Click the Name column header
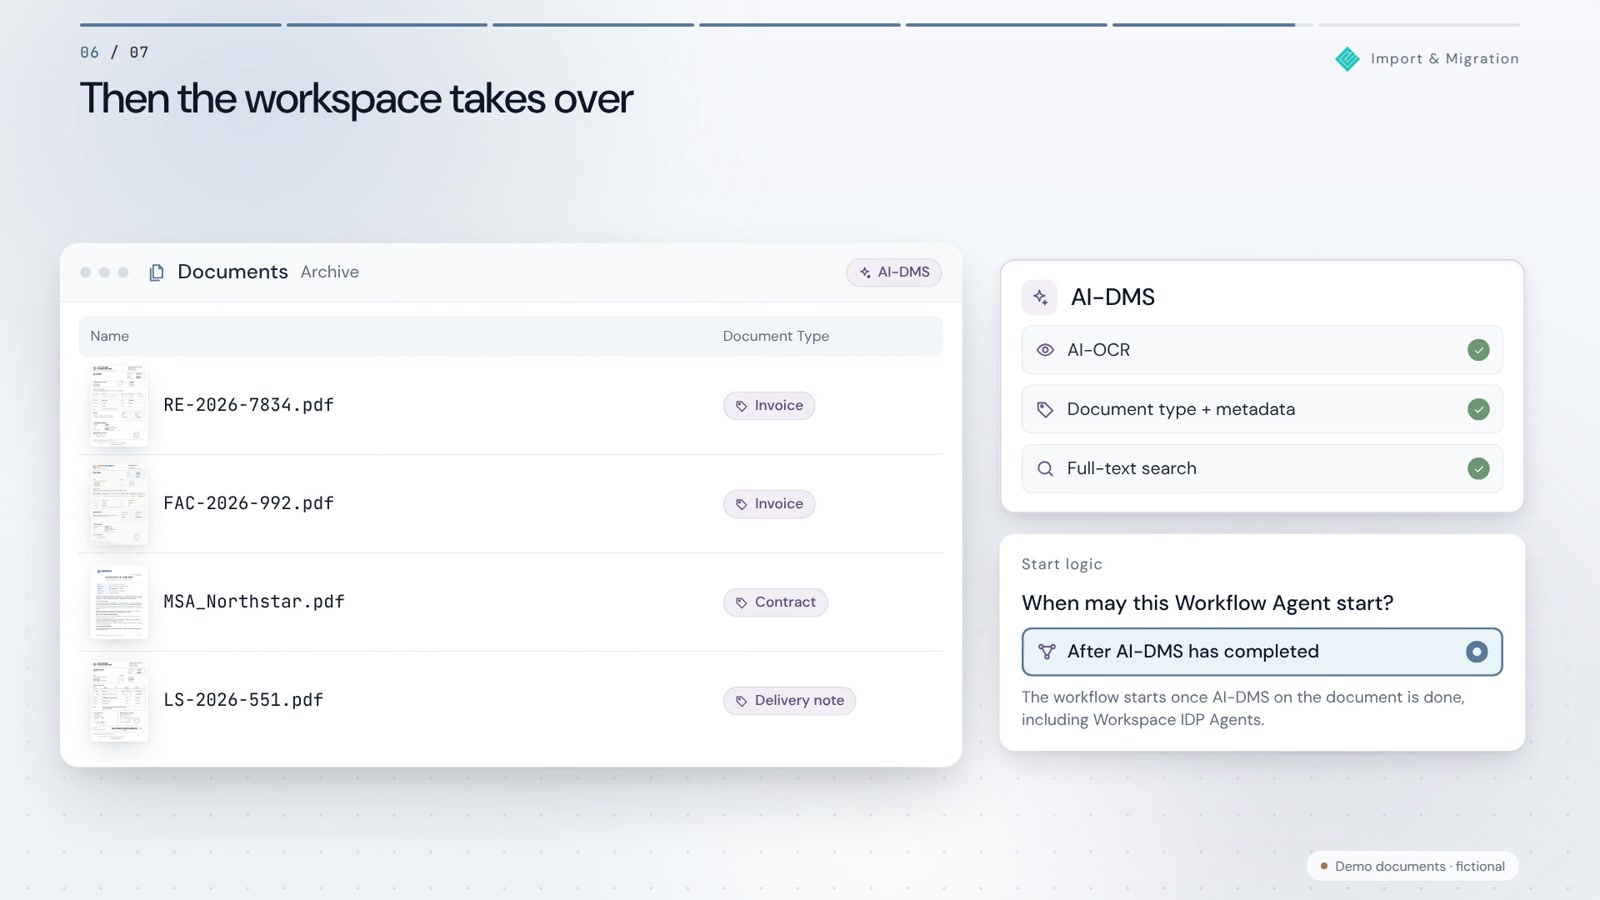1600x900 pixels. 109,336
